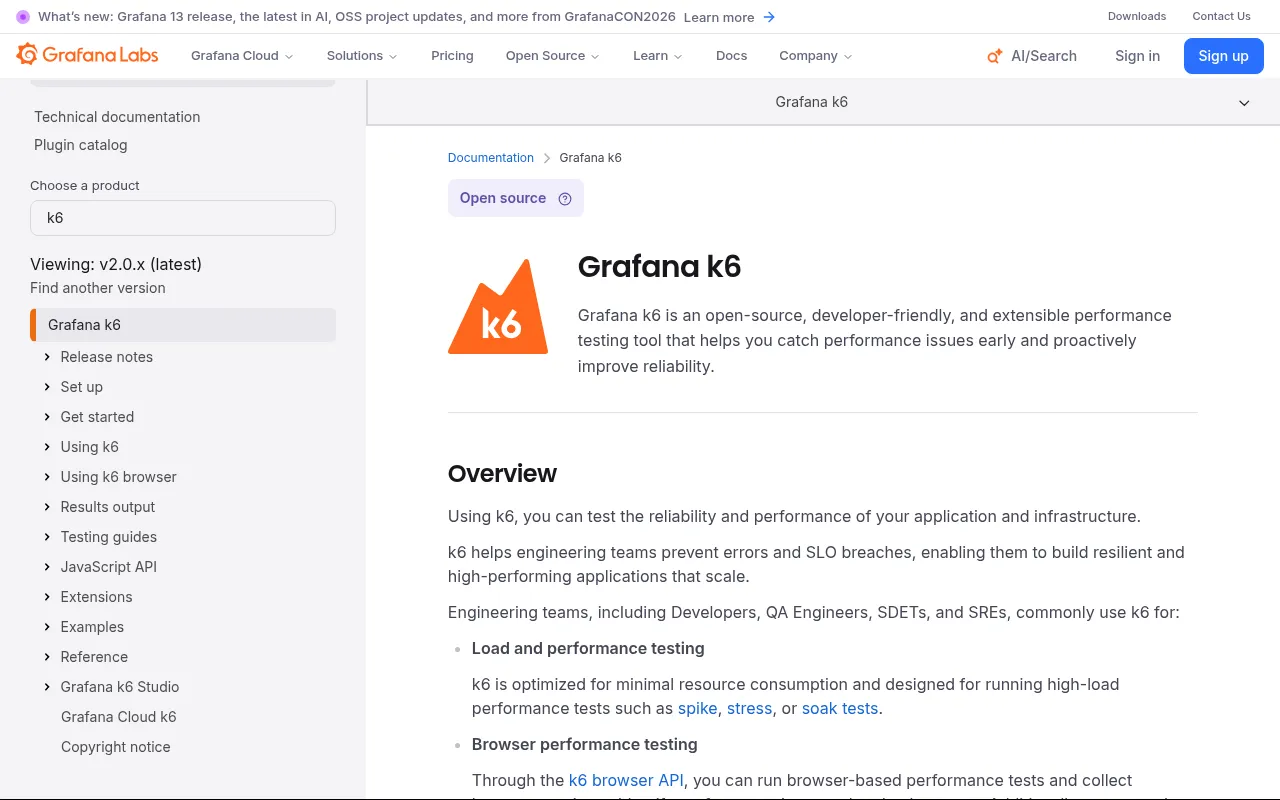Viewport: 1280px width, 800px height.
Task: Follow the soak tests link
Action: coord(840,708)
